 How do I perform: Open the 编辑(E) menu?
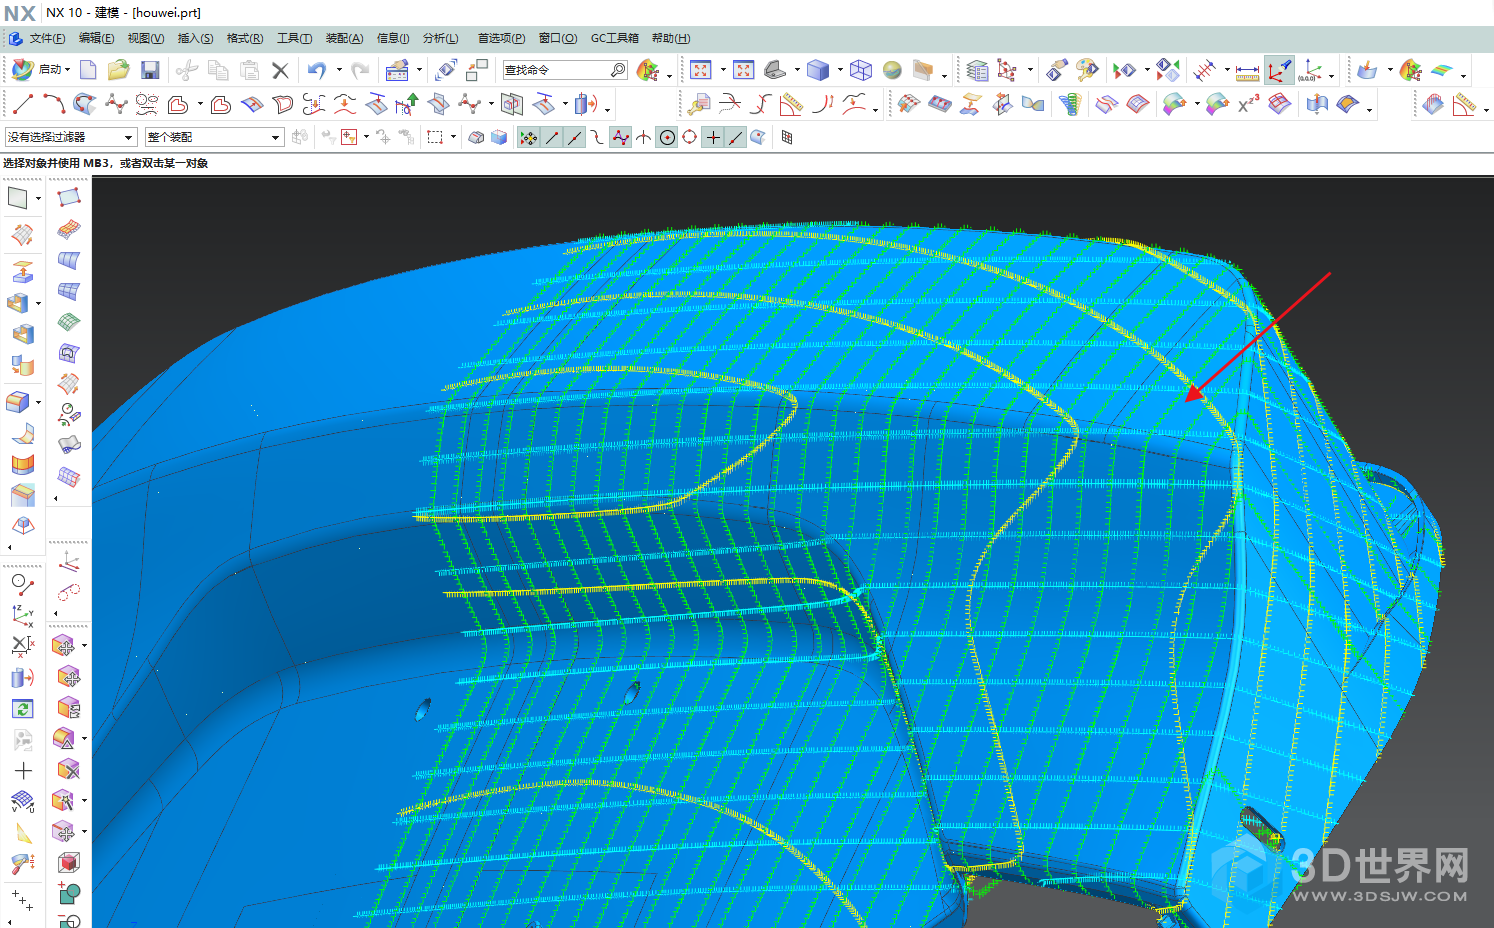(x=96, y=38)
